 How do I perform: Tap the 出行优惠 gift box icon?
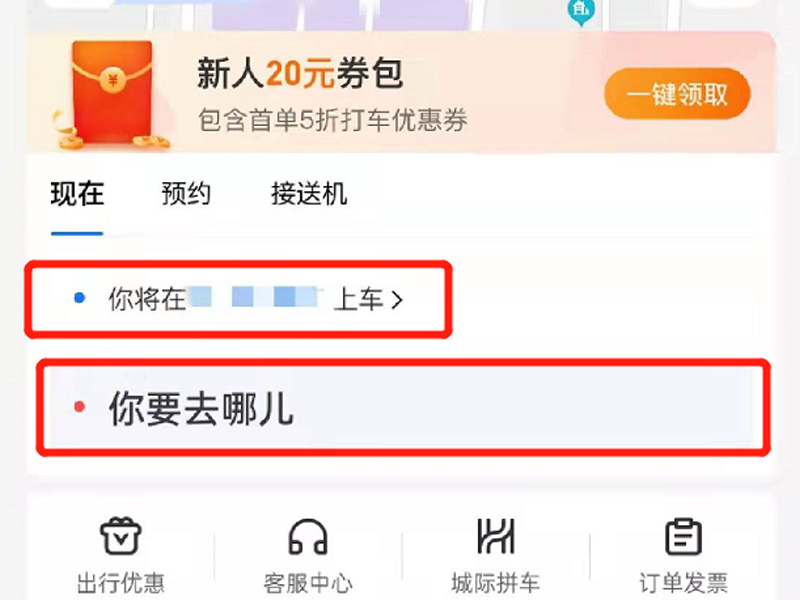pyautogui.click(x=120, y=536)
